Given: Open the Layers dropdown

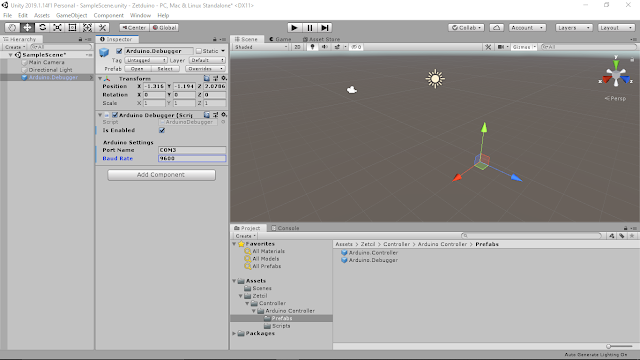Looking at the screenshot, I should click(x=574, y=28).
